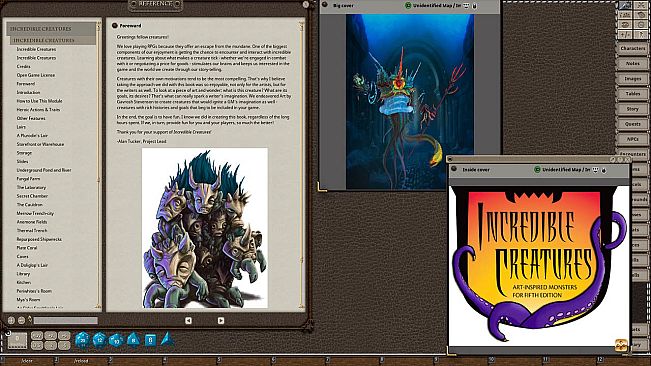Click the Reference index scrollbar
The width and height of the screenshot is (651, 366).
pyautogui.click(x=99, y=165)
